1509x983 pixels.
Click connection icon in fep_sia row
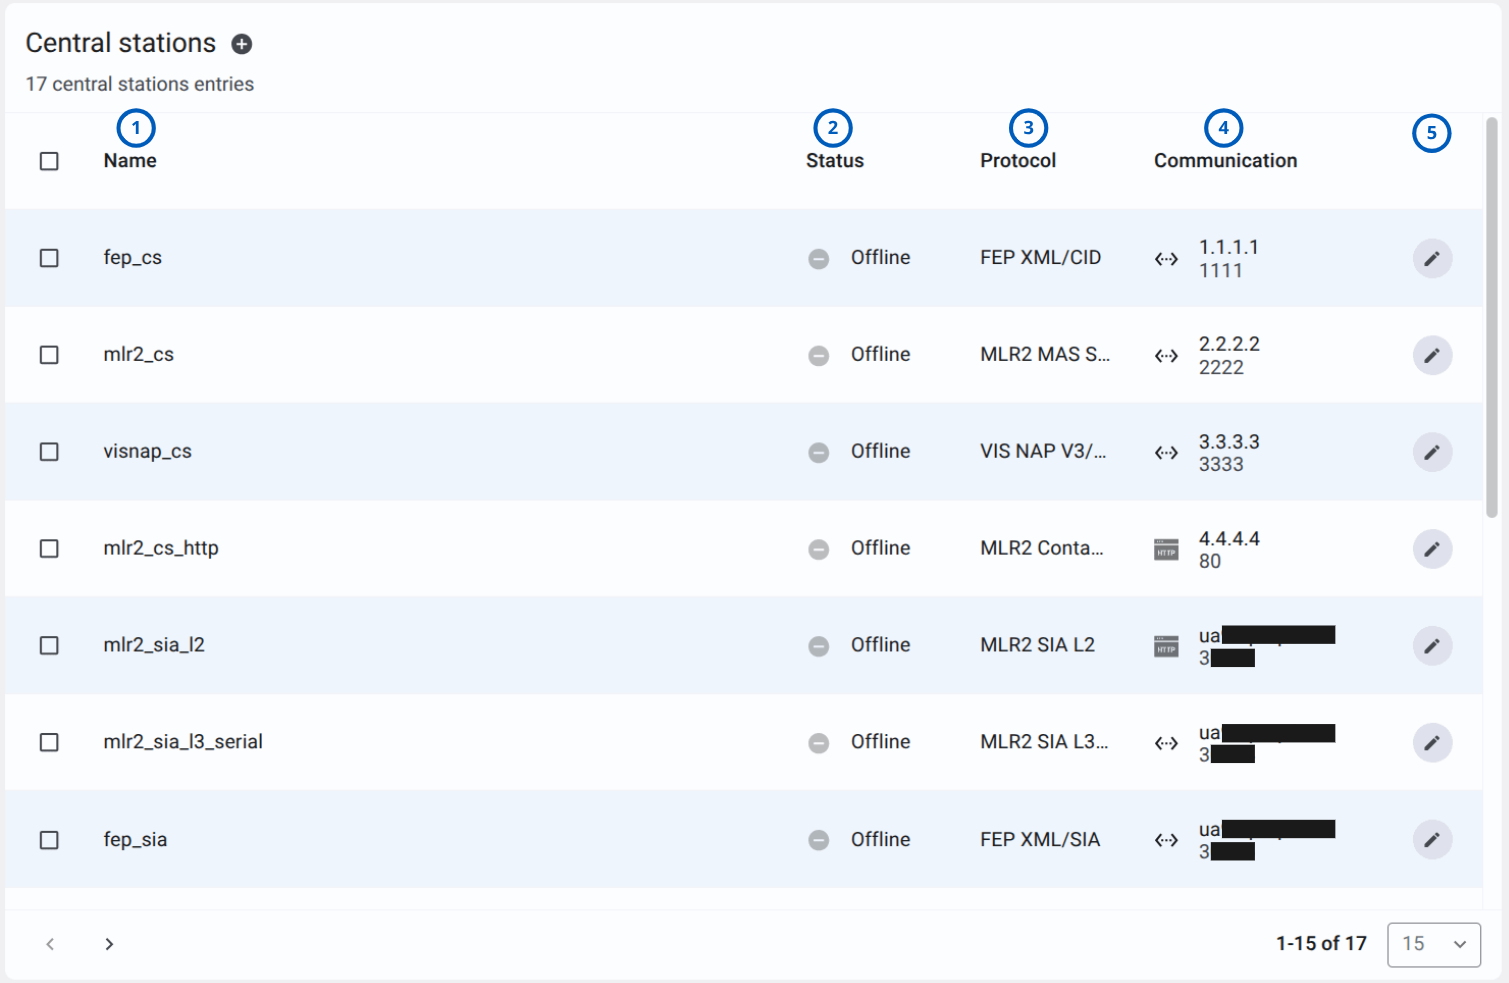point(1166,840)
